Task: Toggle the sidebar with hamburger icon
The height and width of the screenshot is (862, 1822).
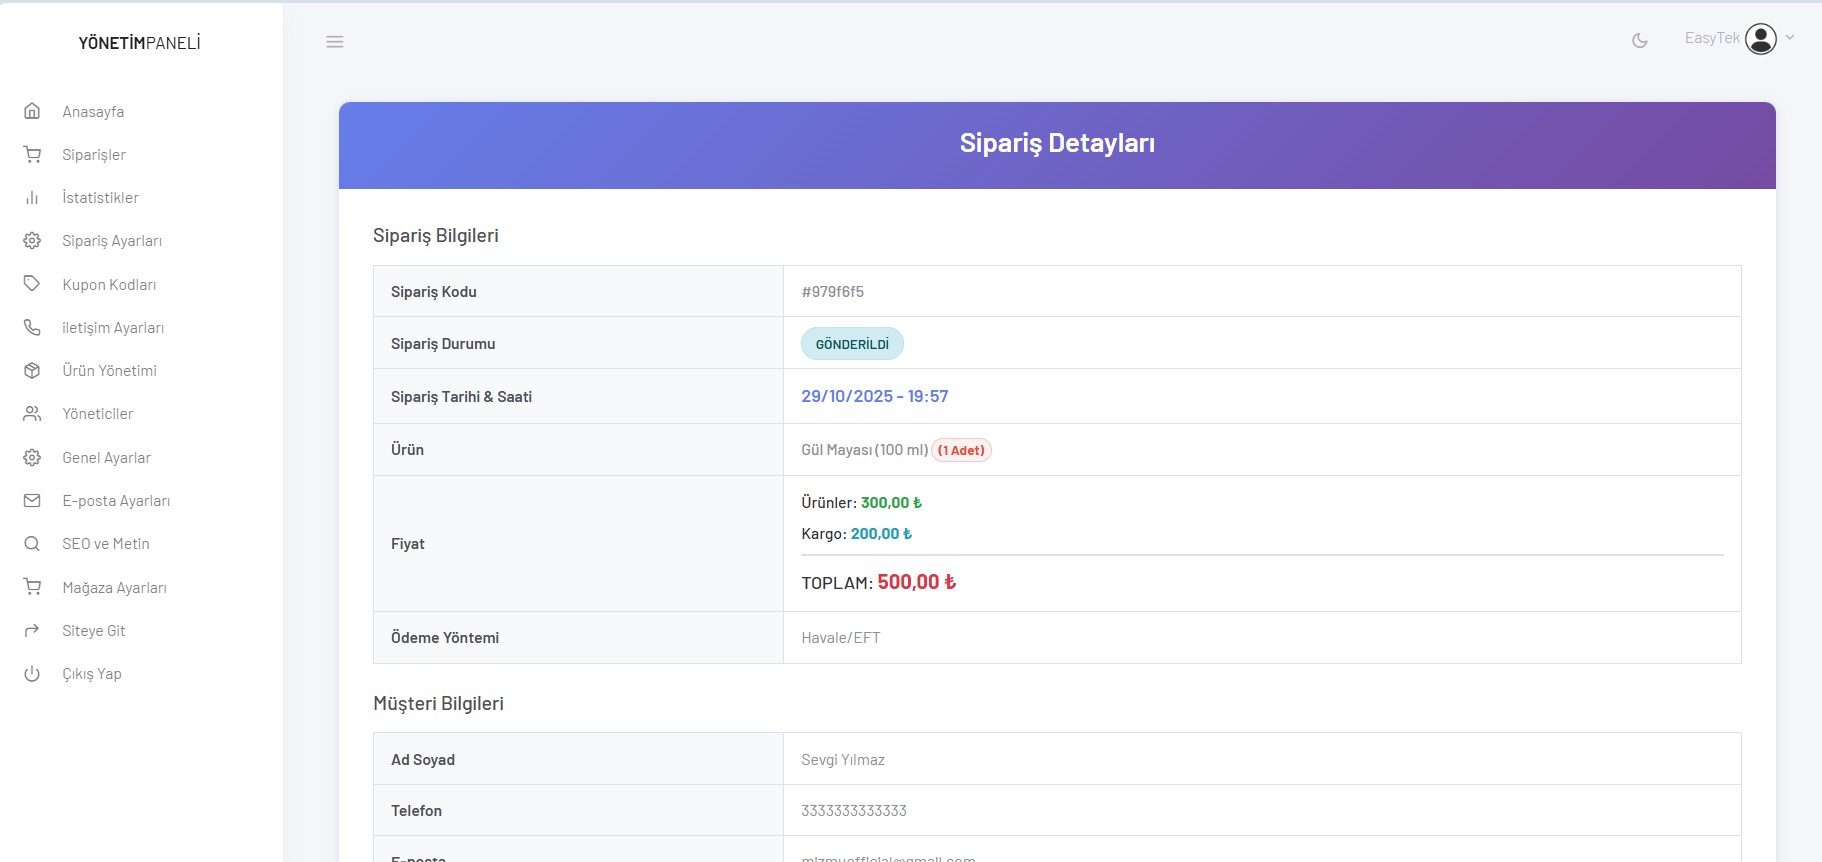Action: tap(335, 42)
